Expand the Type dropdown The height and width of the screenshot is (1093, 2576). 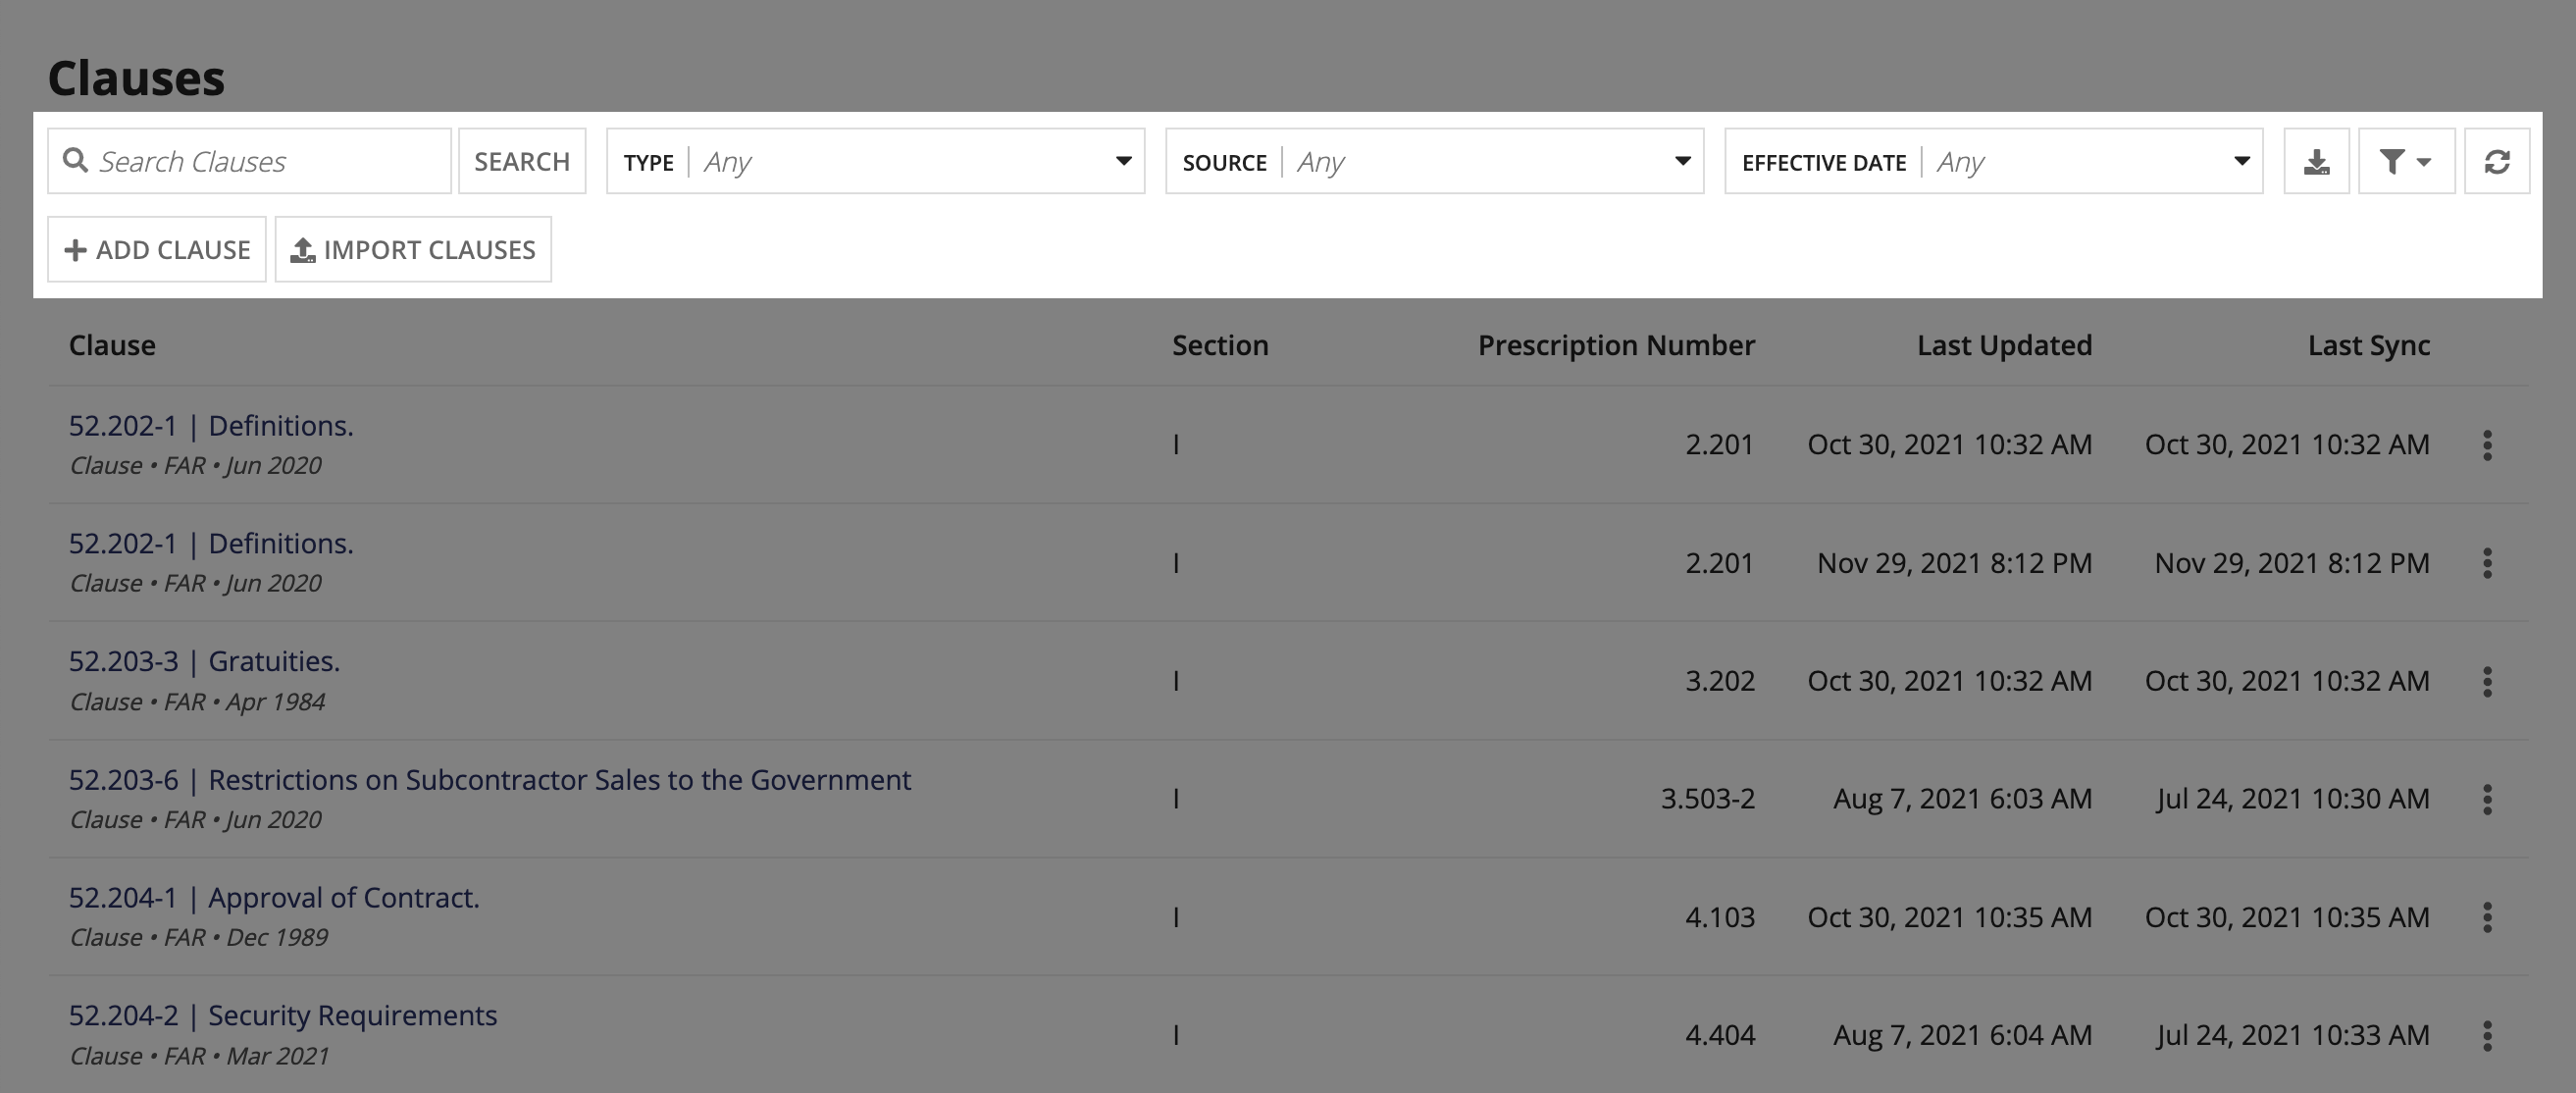click(x=875, y=161)
